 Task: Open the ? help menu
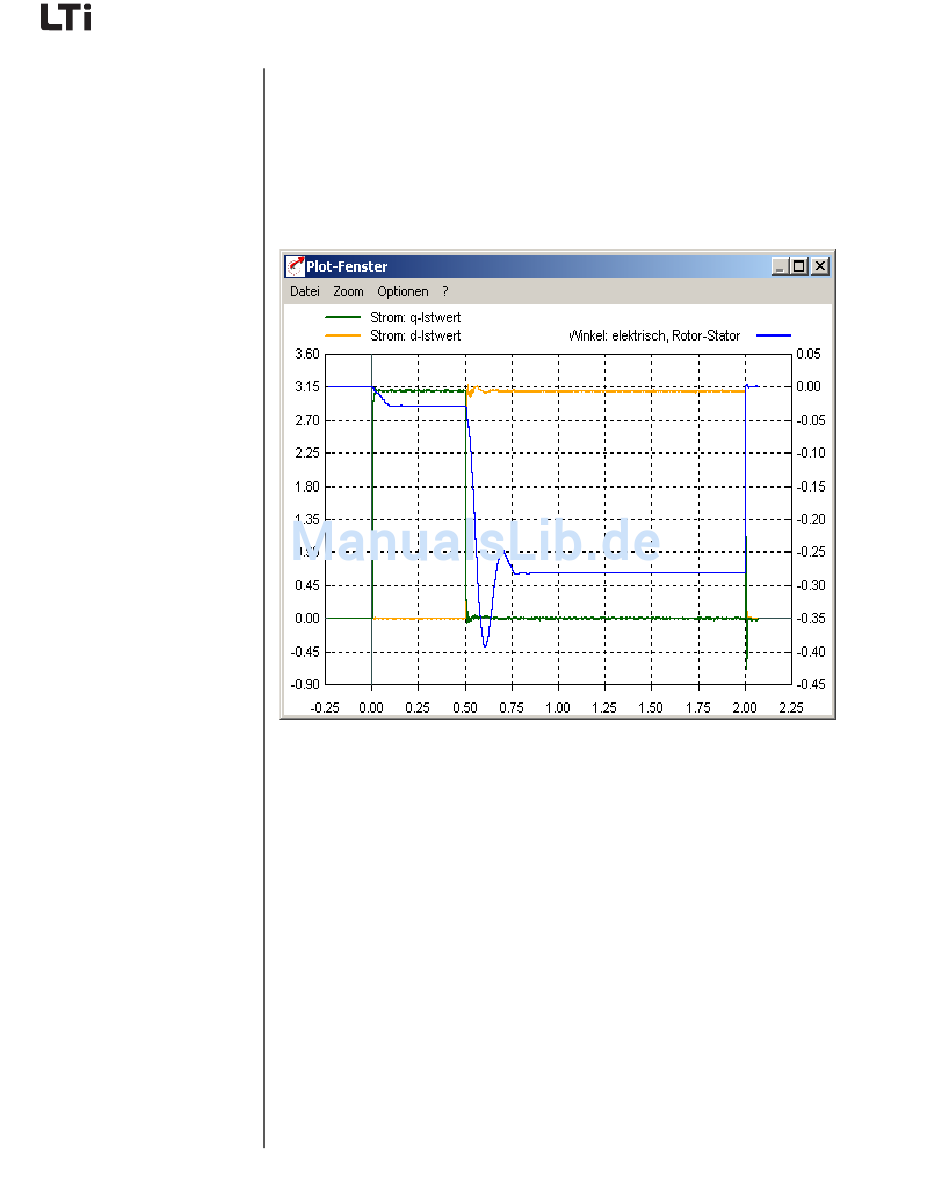445,292
